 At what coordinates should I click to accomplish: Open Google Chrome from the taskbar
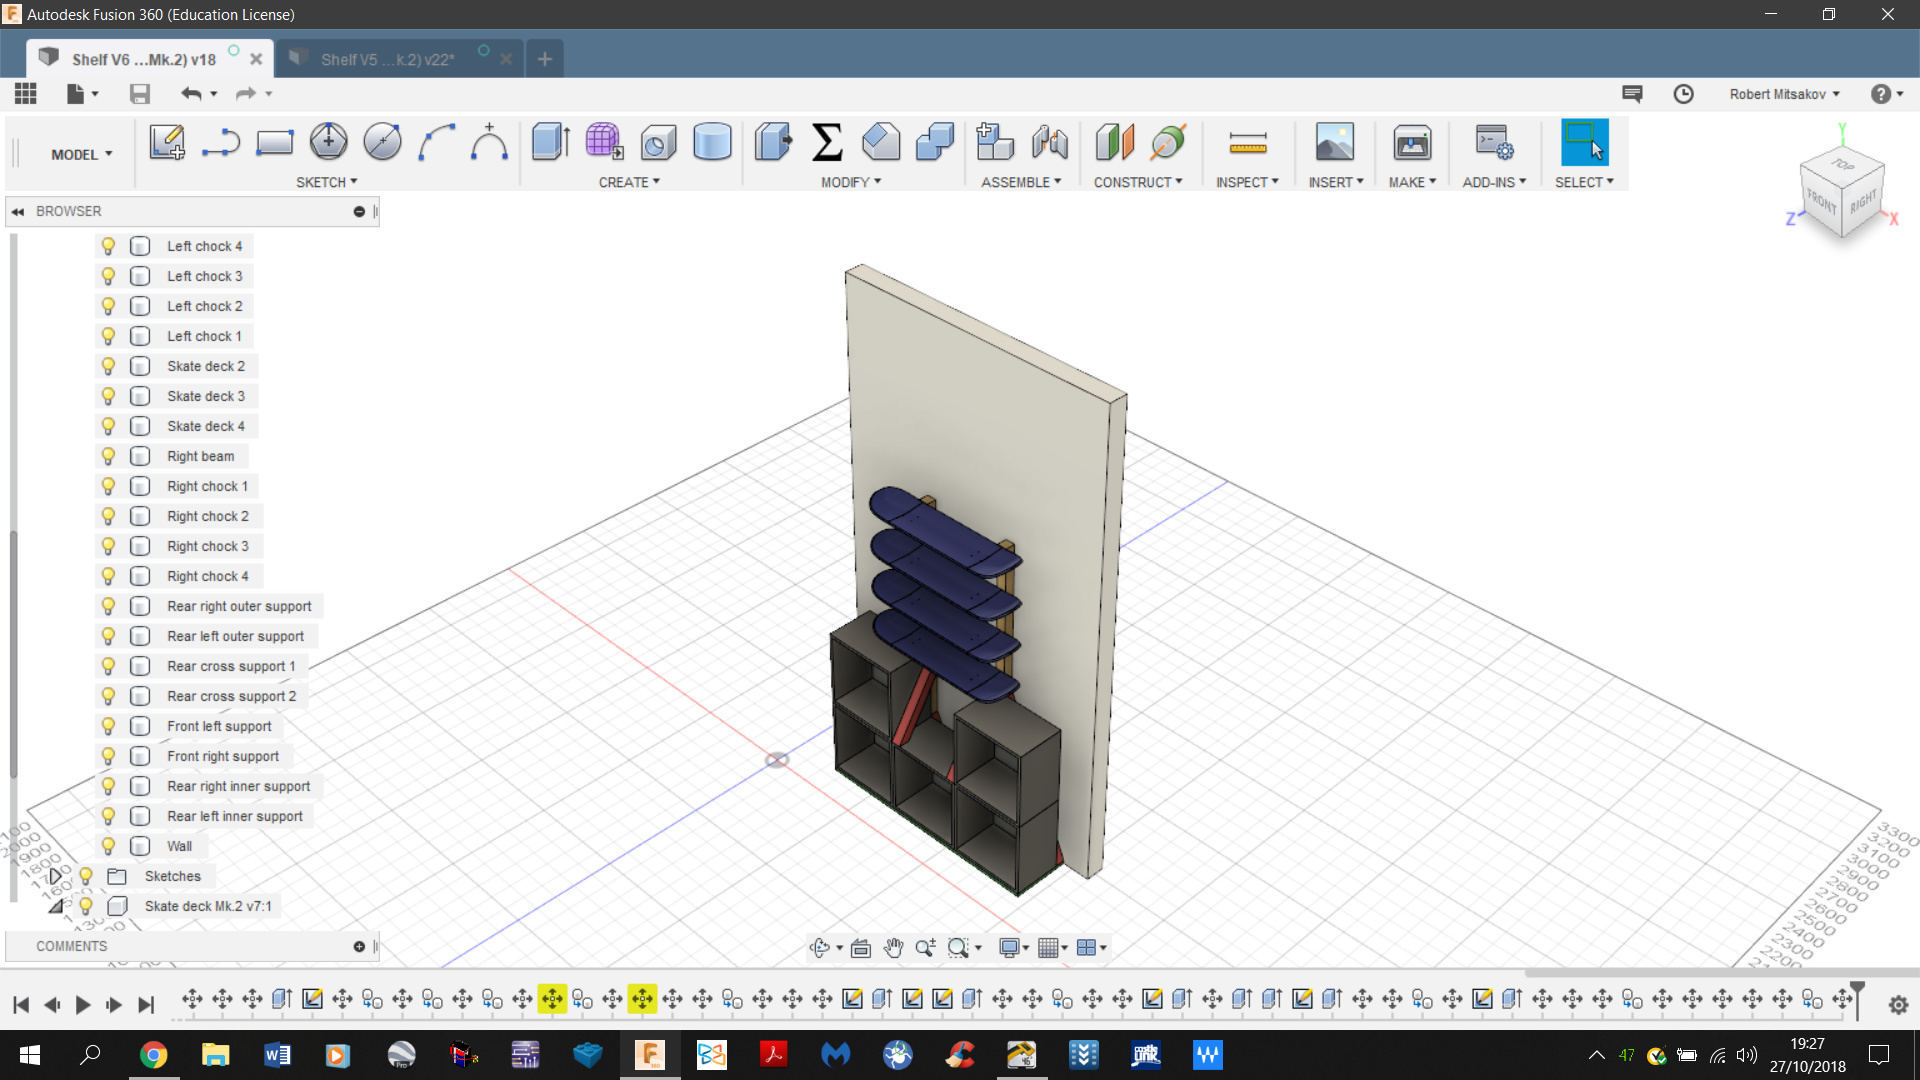point(153,1055)
